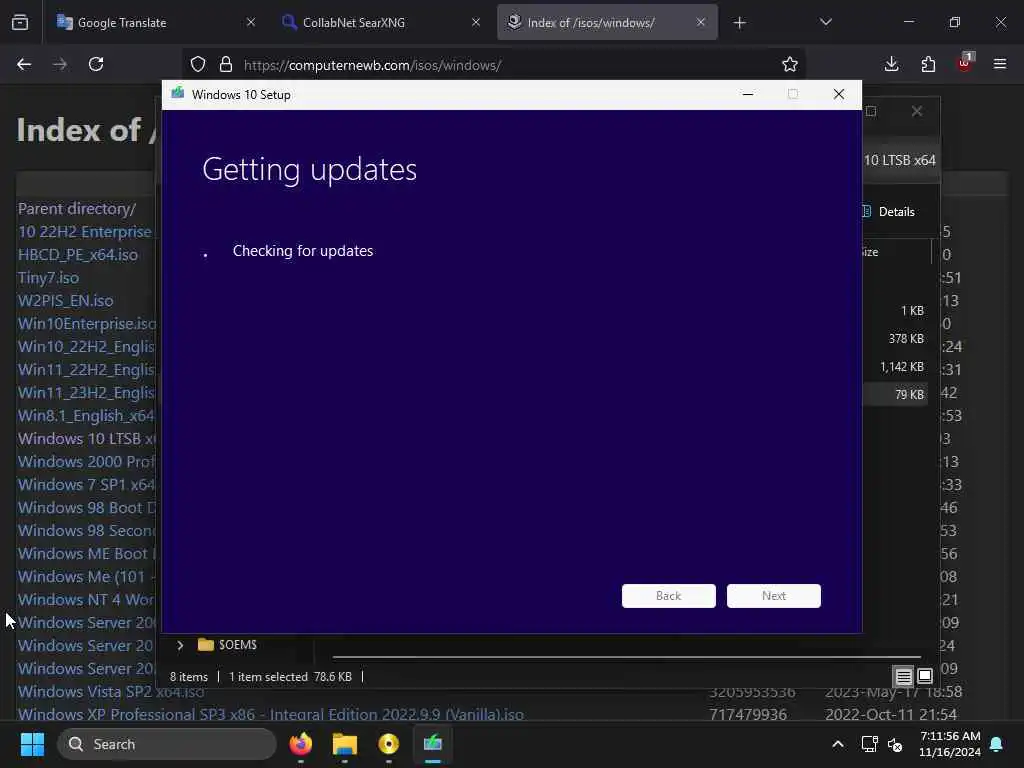
Task: Close the Index of /isos/windows/ tab
Action: (701, 23)
